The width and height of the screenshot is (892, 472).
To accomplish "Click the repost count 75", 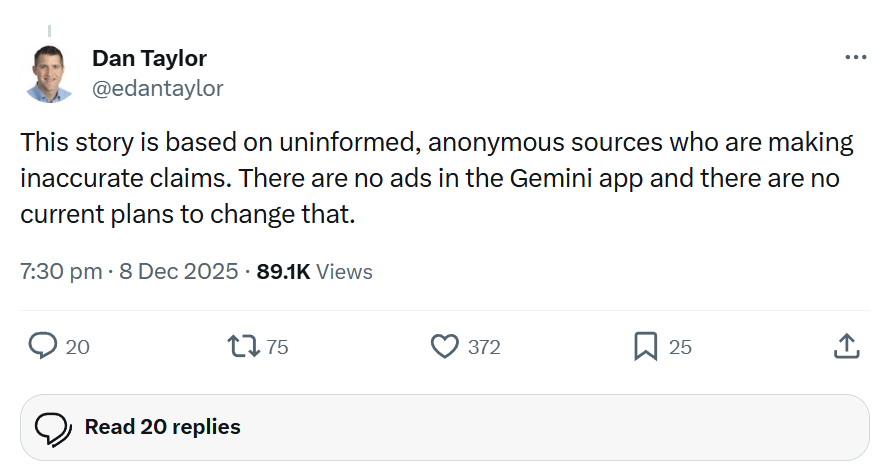I will (x=277, y=347).
